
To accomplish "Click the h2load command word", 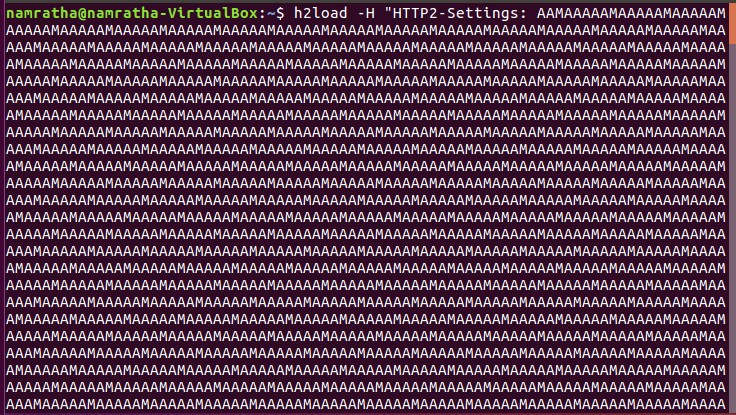I will [320, 13].
